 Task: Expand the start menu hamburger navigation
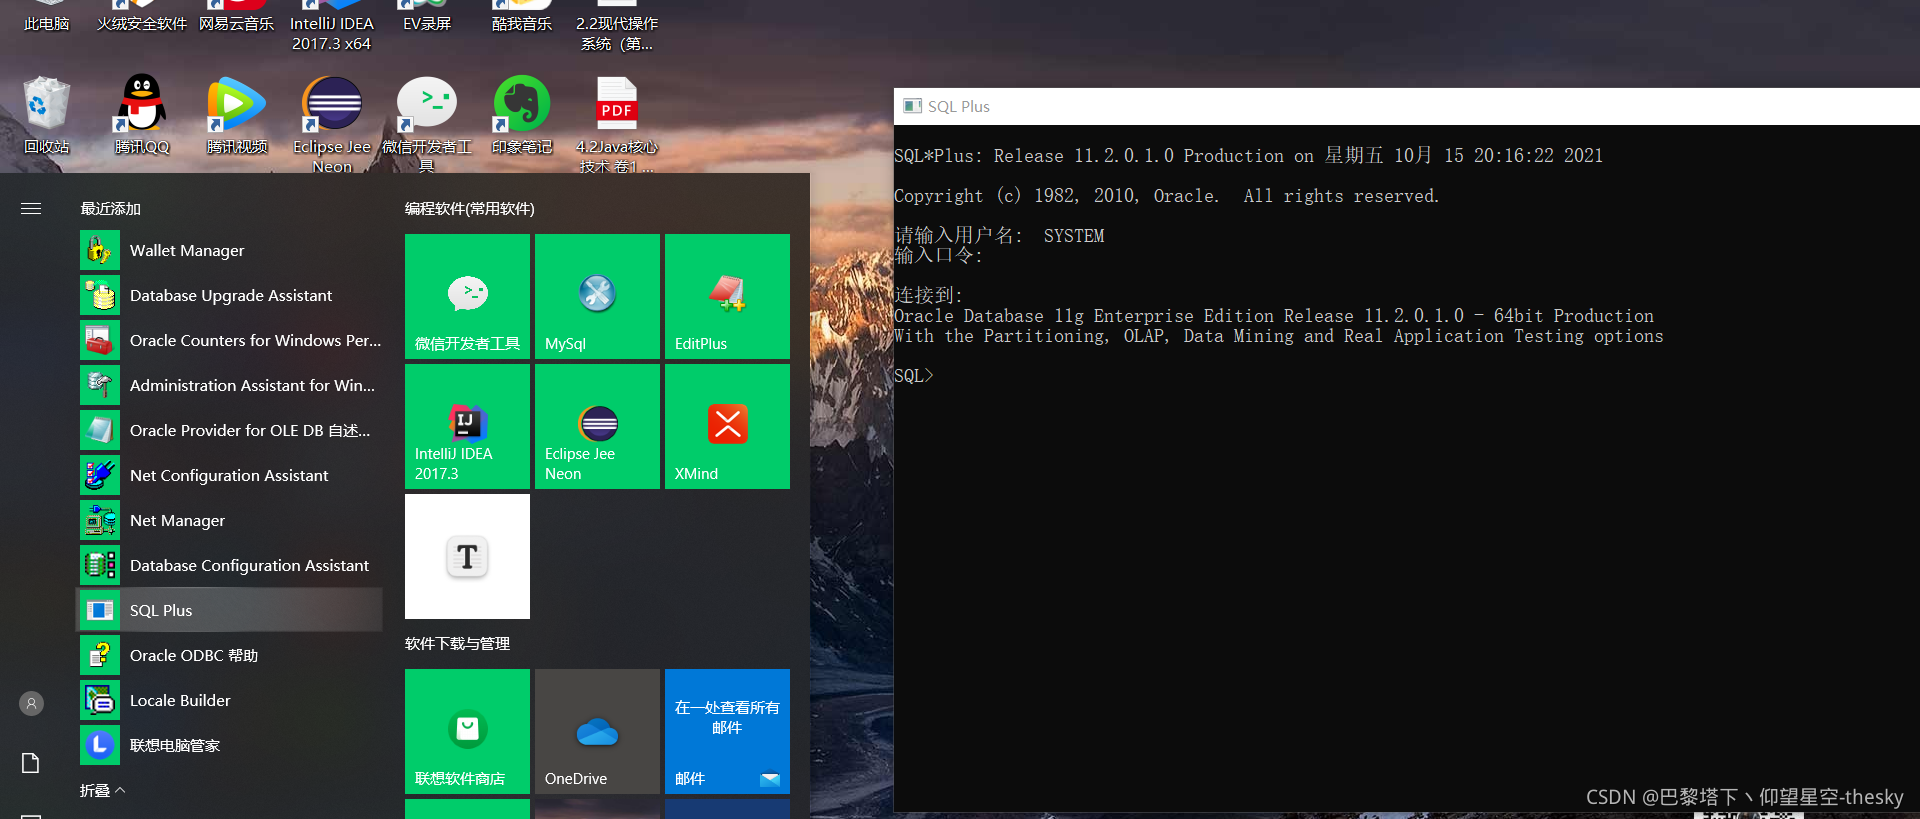(x=31, y=208)
